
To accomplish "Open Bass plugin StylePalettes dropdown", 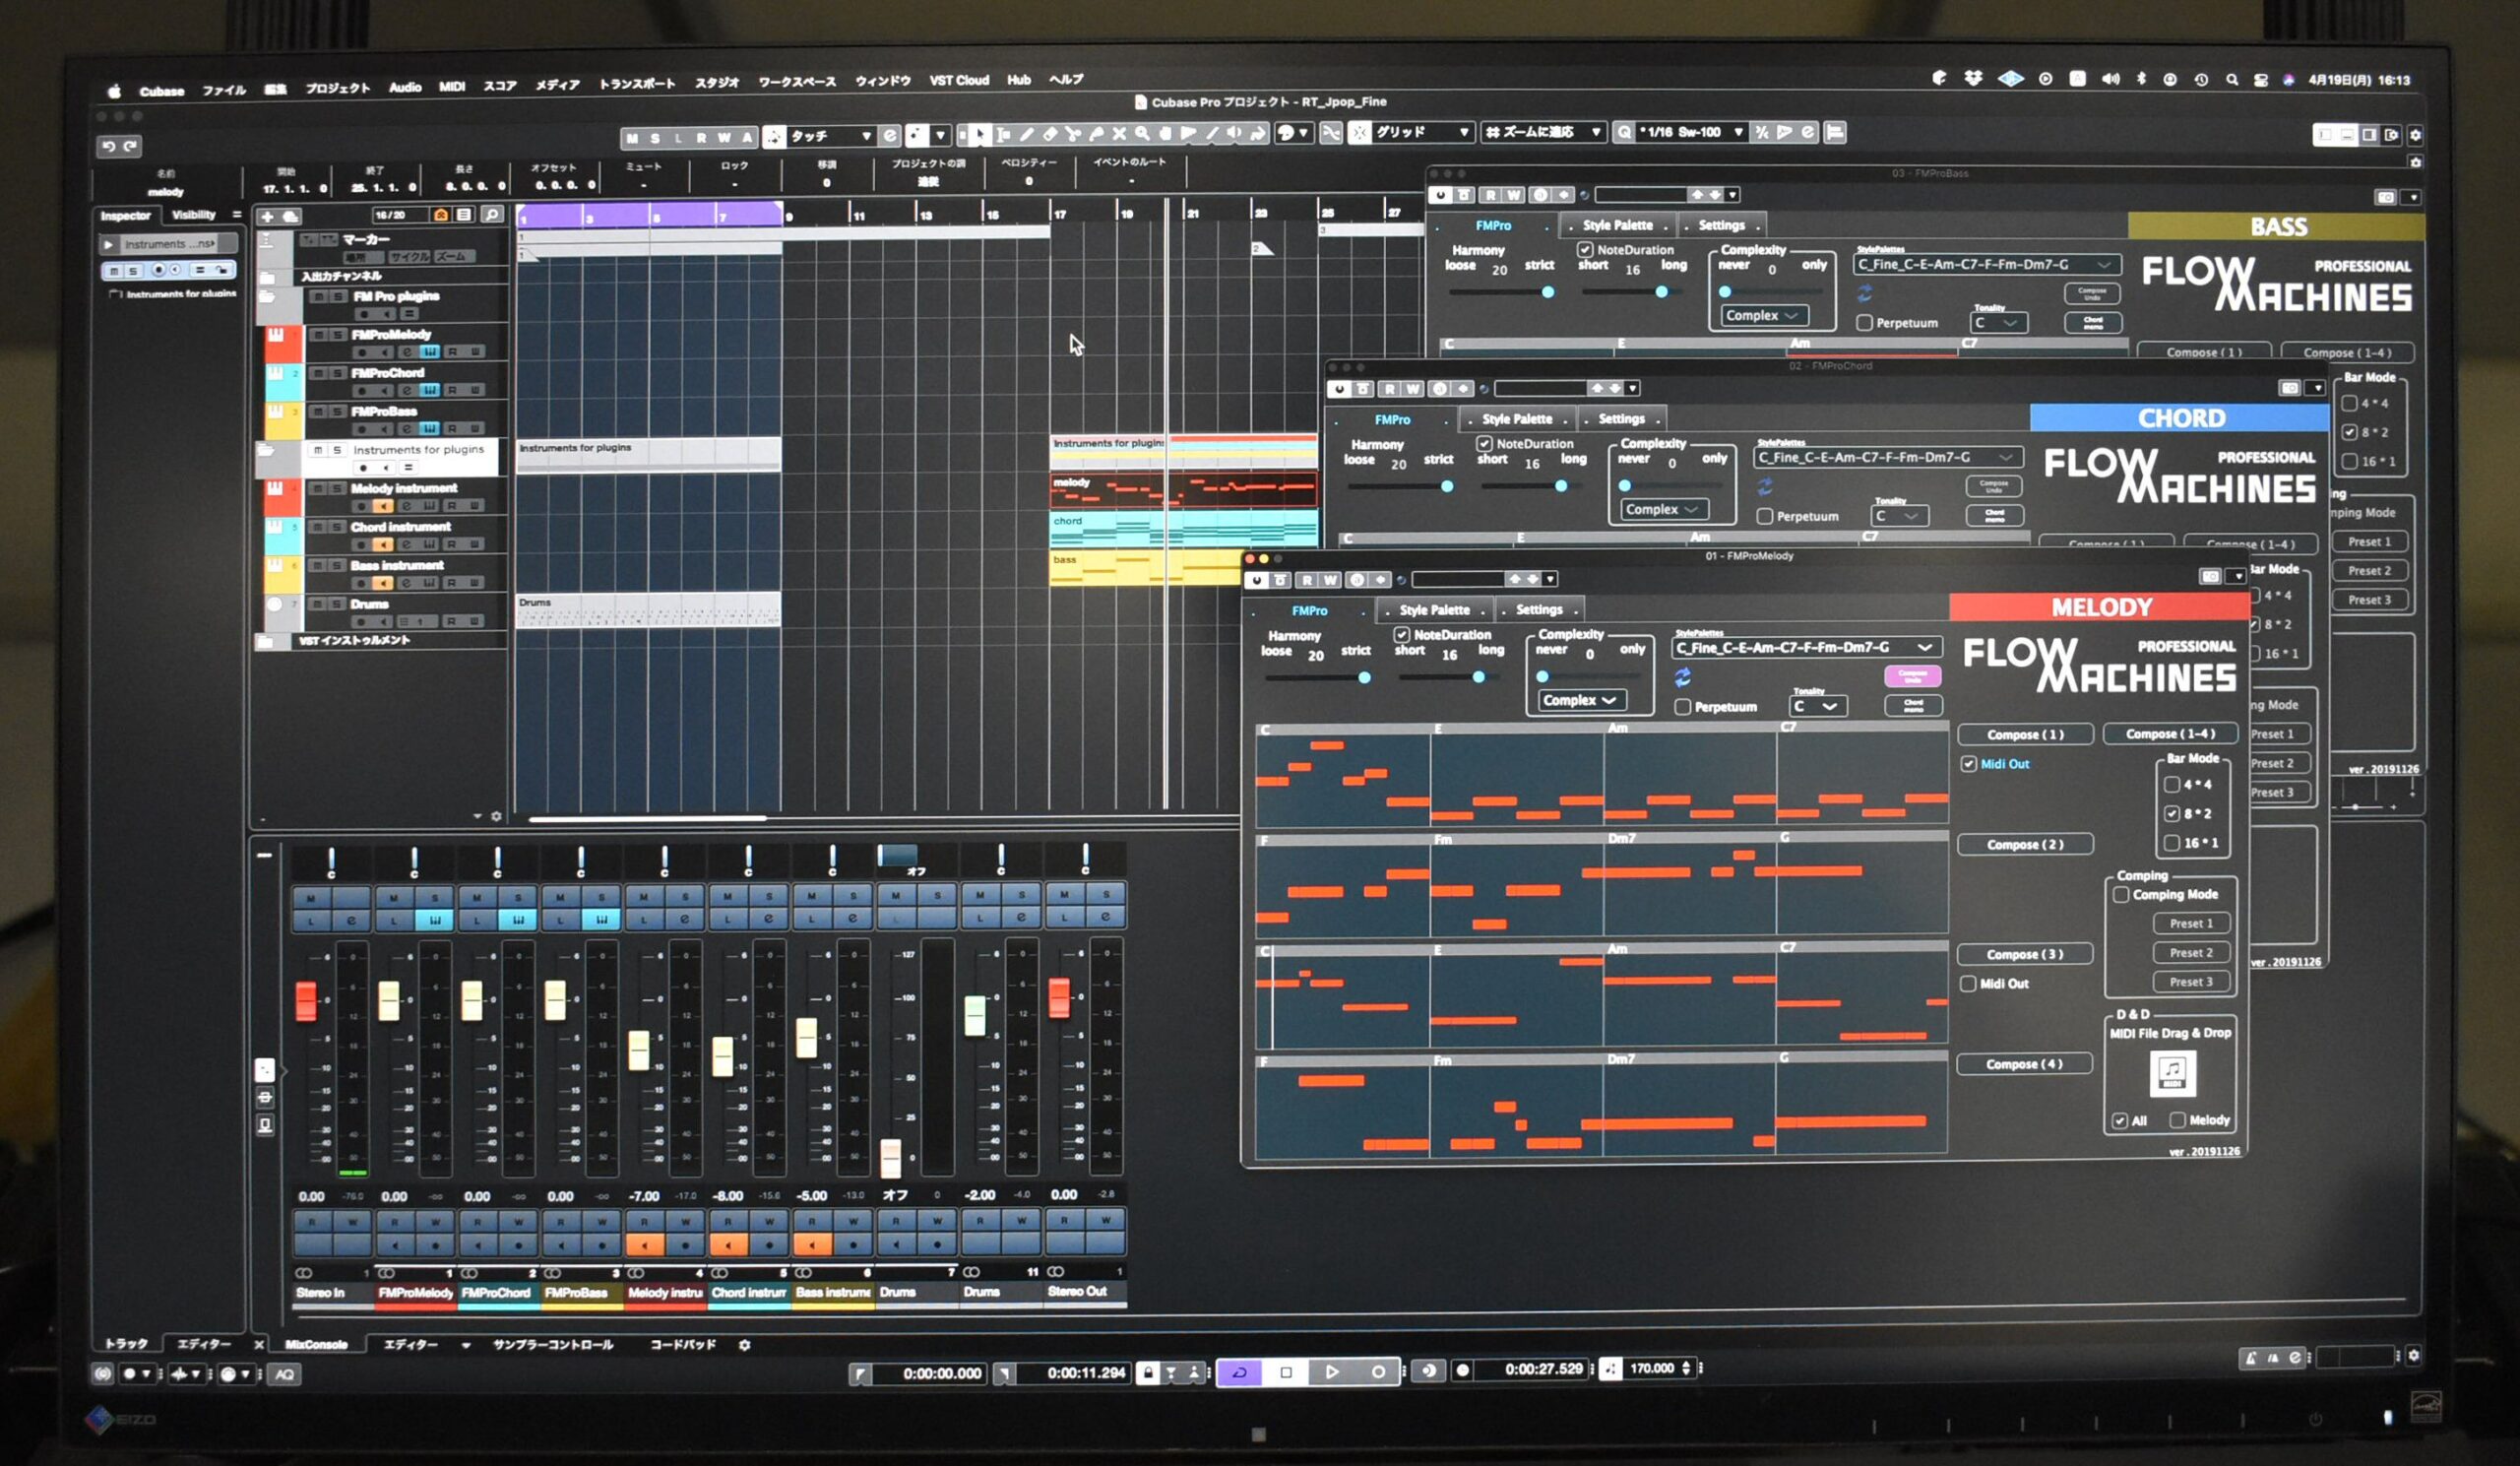I will click(x=1986, y=264).
